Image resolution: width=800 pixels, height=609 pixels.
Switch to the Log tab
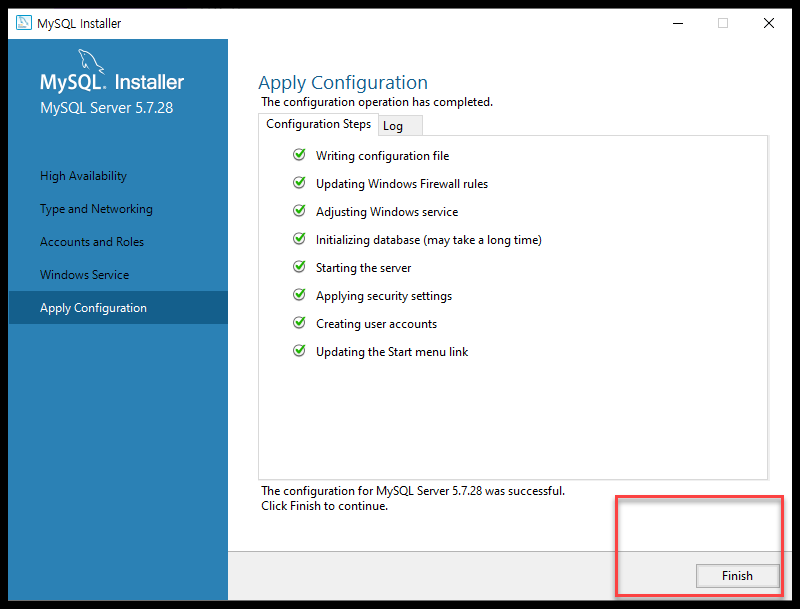[401, 125]
